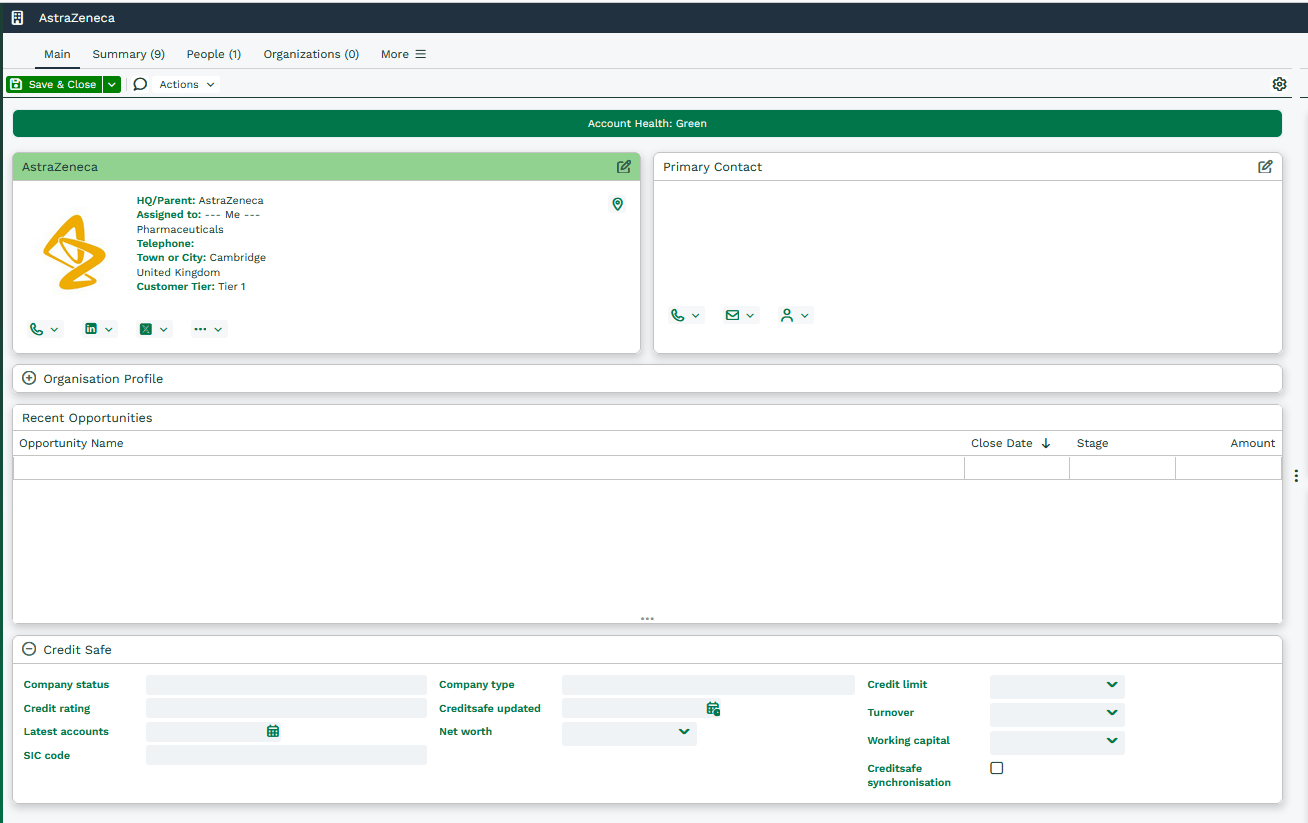Enable the Creditsafe synchronisation checkbox
The image size is (1308, 823).
coord(996,768)
